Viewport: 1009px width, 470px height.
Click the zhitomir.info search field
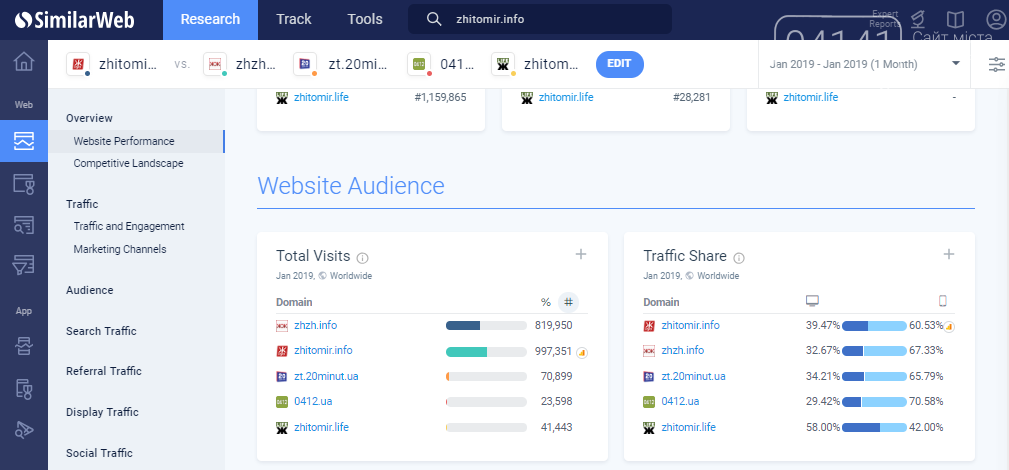coord(540,19)
